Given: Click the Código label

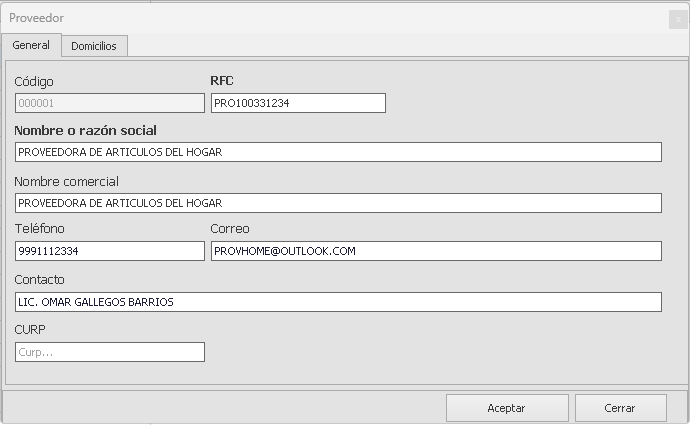Looking at the screenshot, I should coord(34,81).
